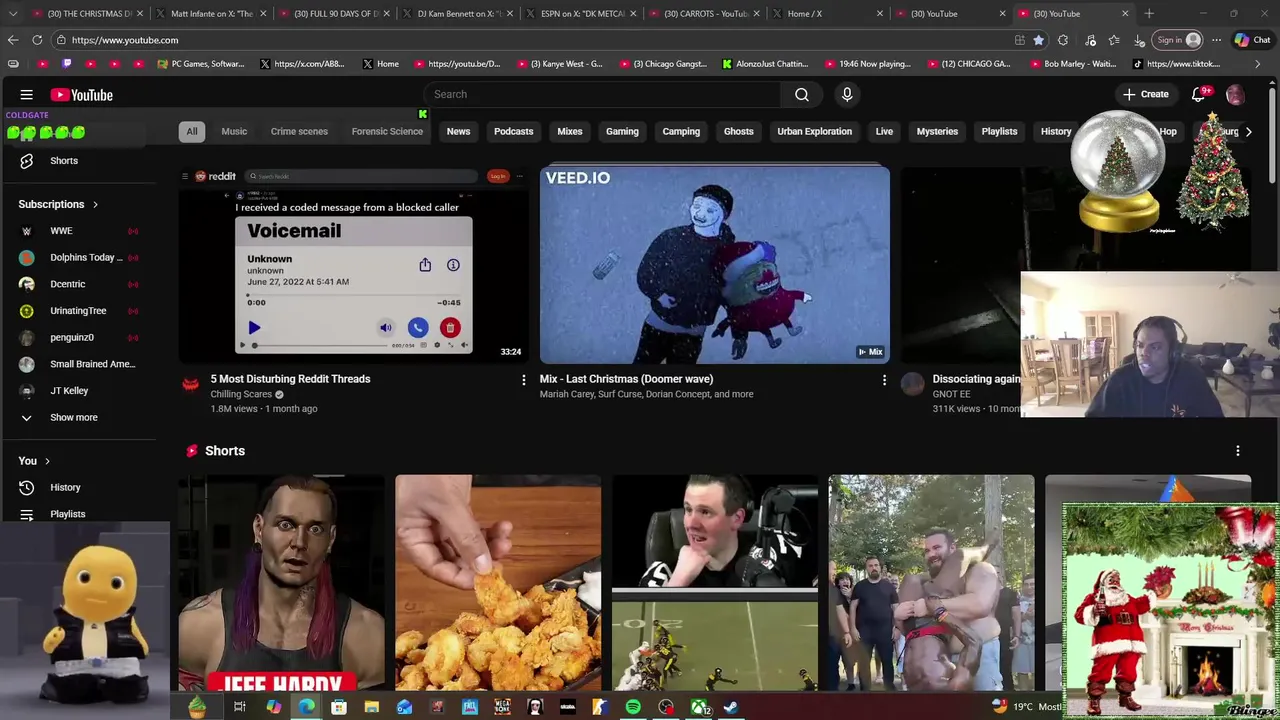Open the Last Christmas Doomer wave thumbnail
Screen dimensions: 1280x720
pos(714,264)
